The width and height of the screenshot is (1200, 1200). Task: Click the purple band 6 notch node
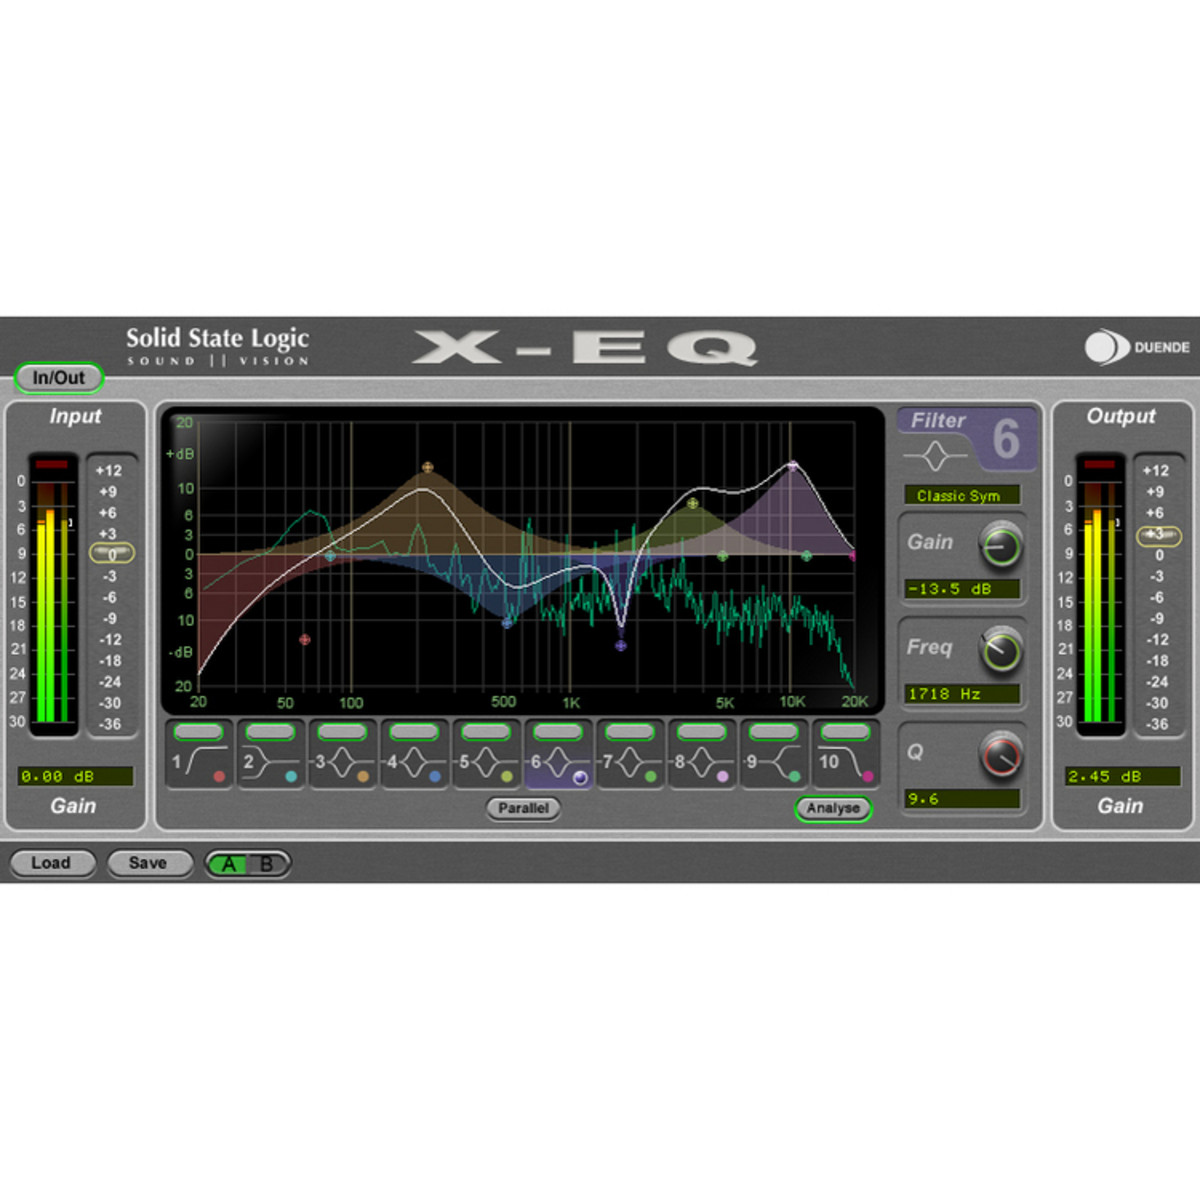click(x=621, y=646)
